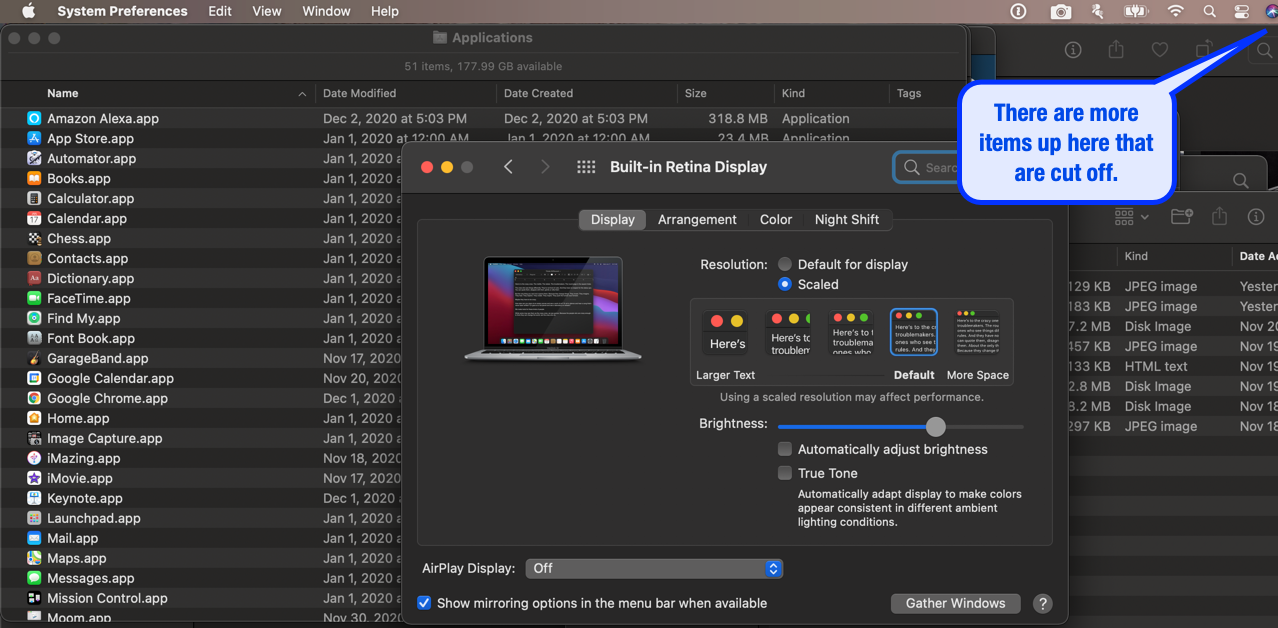Switch to the Color tab
1278x628 pixels.
pyautogui.click(x=776, y=220)
